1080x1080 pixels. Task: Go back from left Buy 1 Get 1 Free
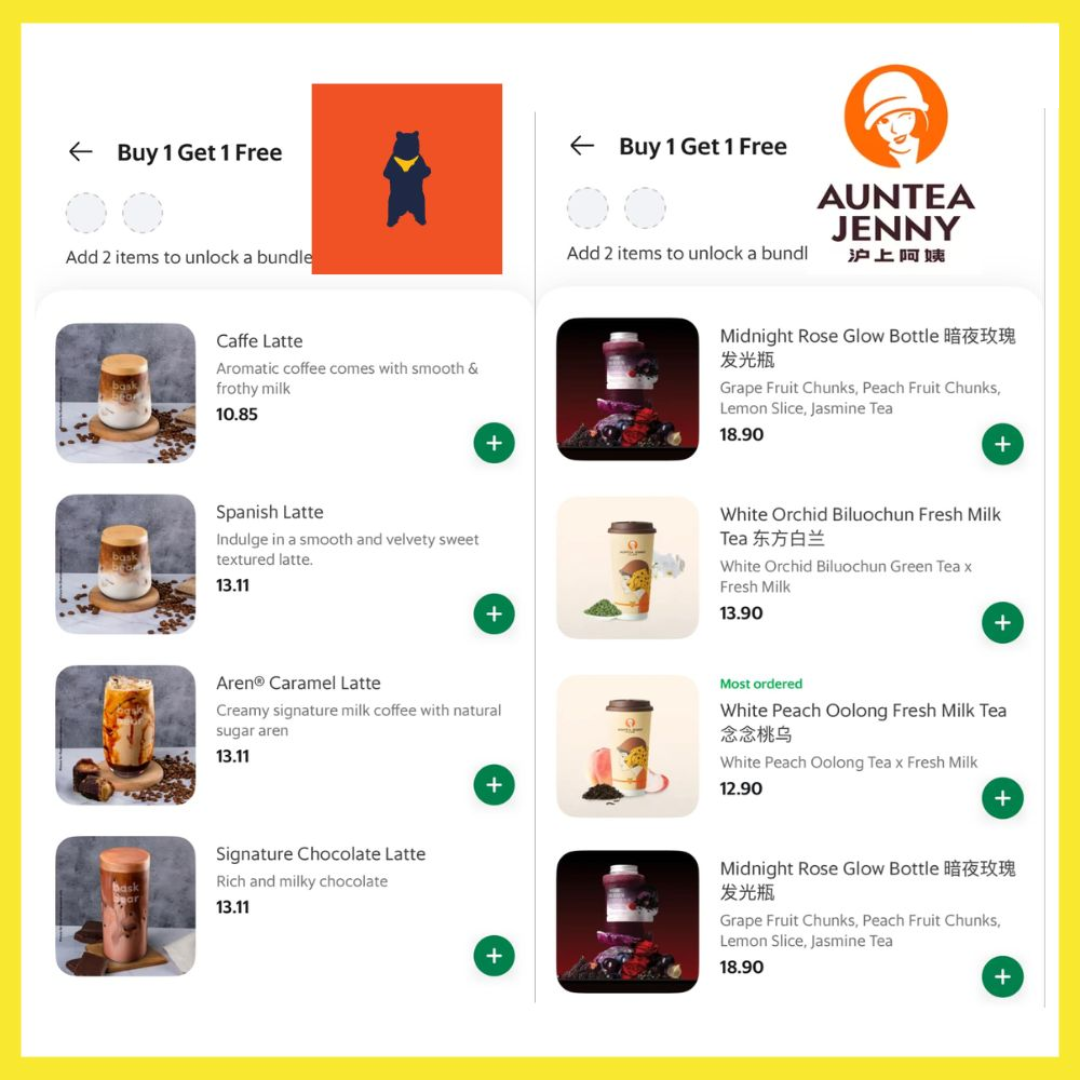81,152
